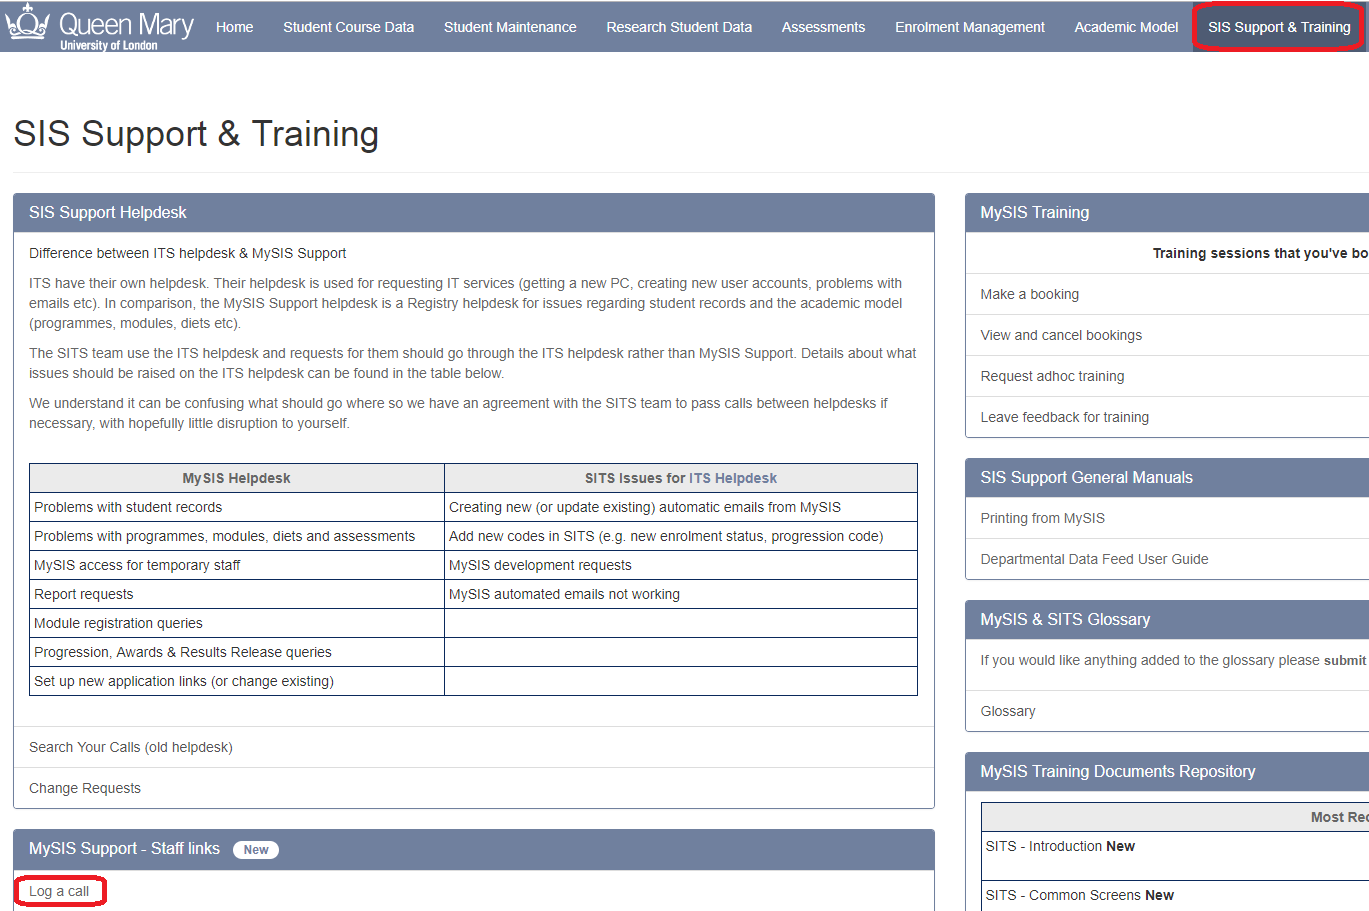The width and height of the screenshot is (1369, 911).
Task: Open View and cancel bookings
Action: (x=1061, y=335)
